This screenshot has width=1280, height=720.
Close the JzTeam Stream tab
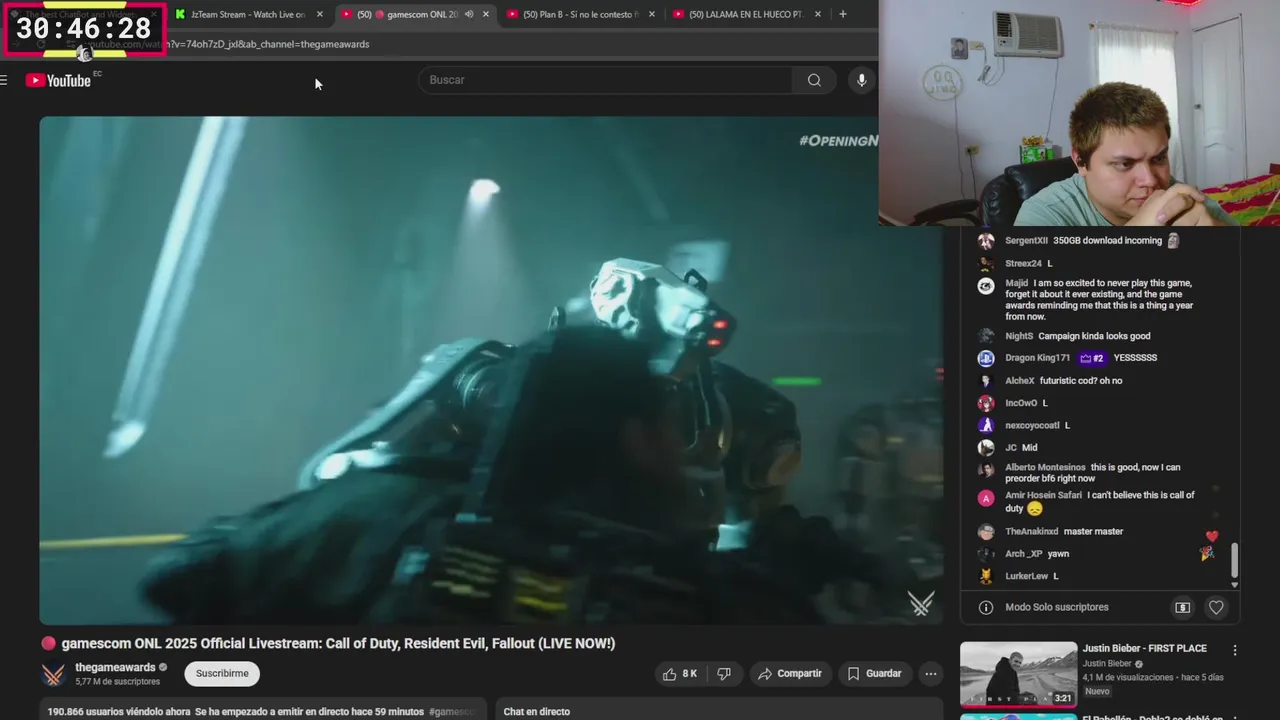320,14
